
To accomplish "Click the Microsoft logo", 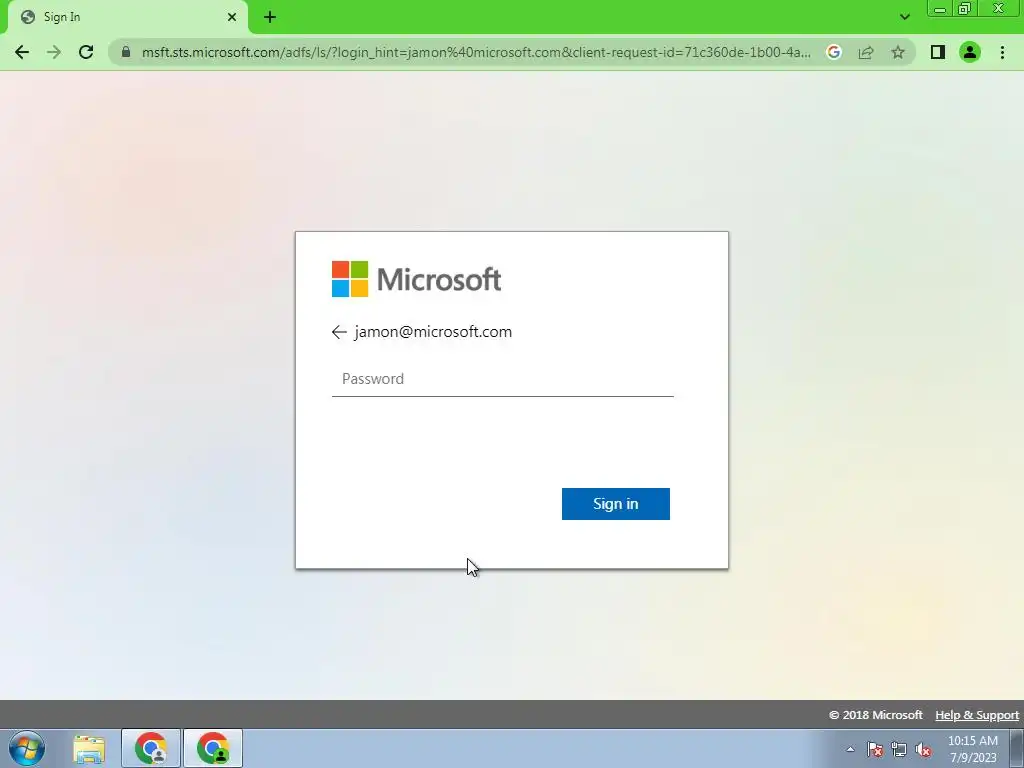I will coord(416,279).
